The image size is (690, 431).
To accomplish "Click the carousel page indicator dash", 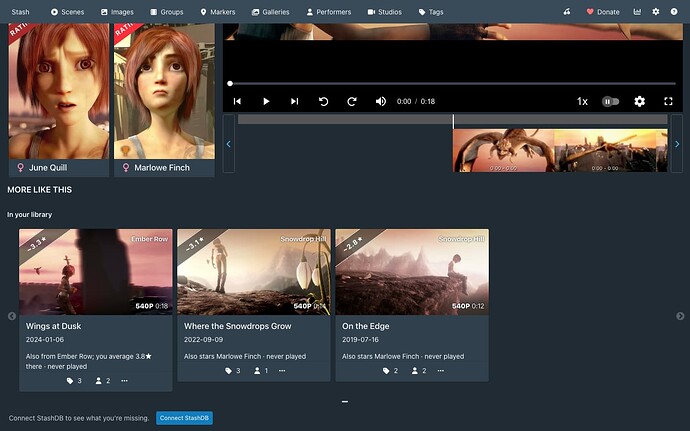I will coord(345,402).
